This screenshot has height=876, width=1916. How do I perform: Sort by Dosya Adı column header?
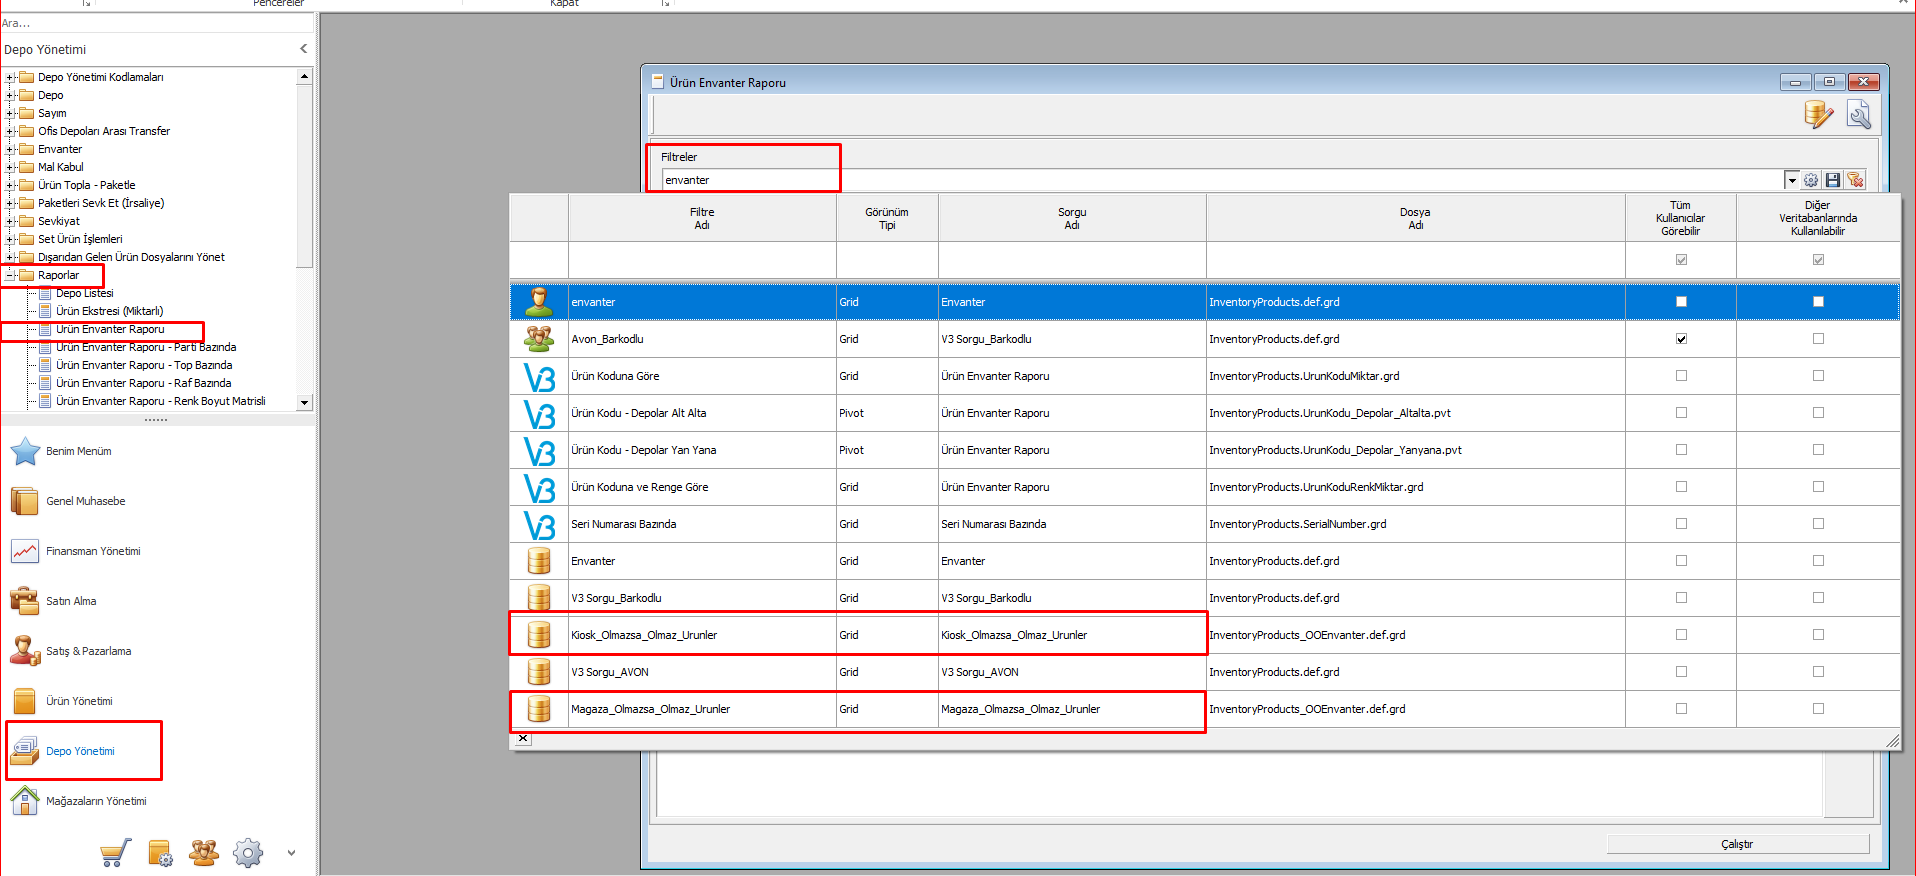tap(1415, 218)
